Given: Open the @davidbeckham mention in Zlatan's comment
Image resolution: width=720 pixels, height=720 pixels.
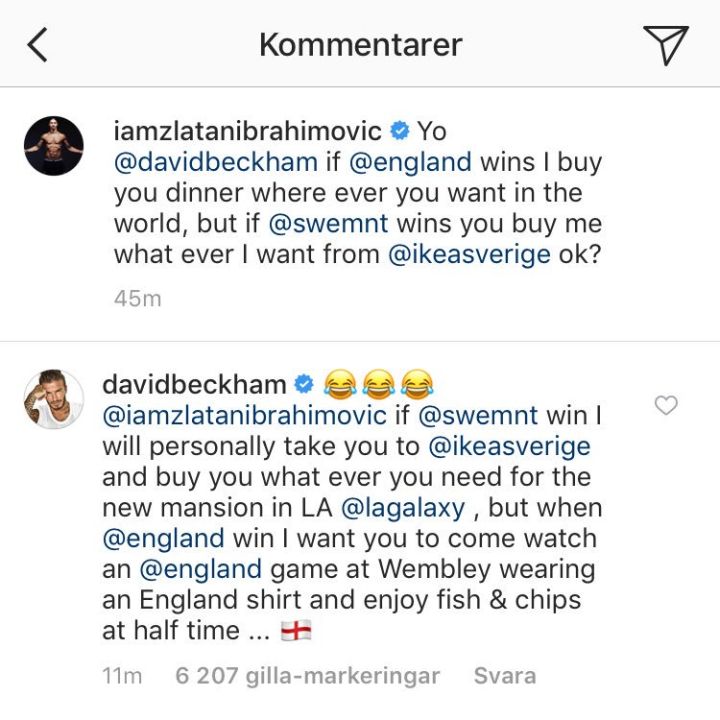Looking at the screenshot, I should tap(216, 162).
